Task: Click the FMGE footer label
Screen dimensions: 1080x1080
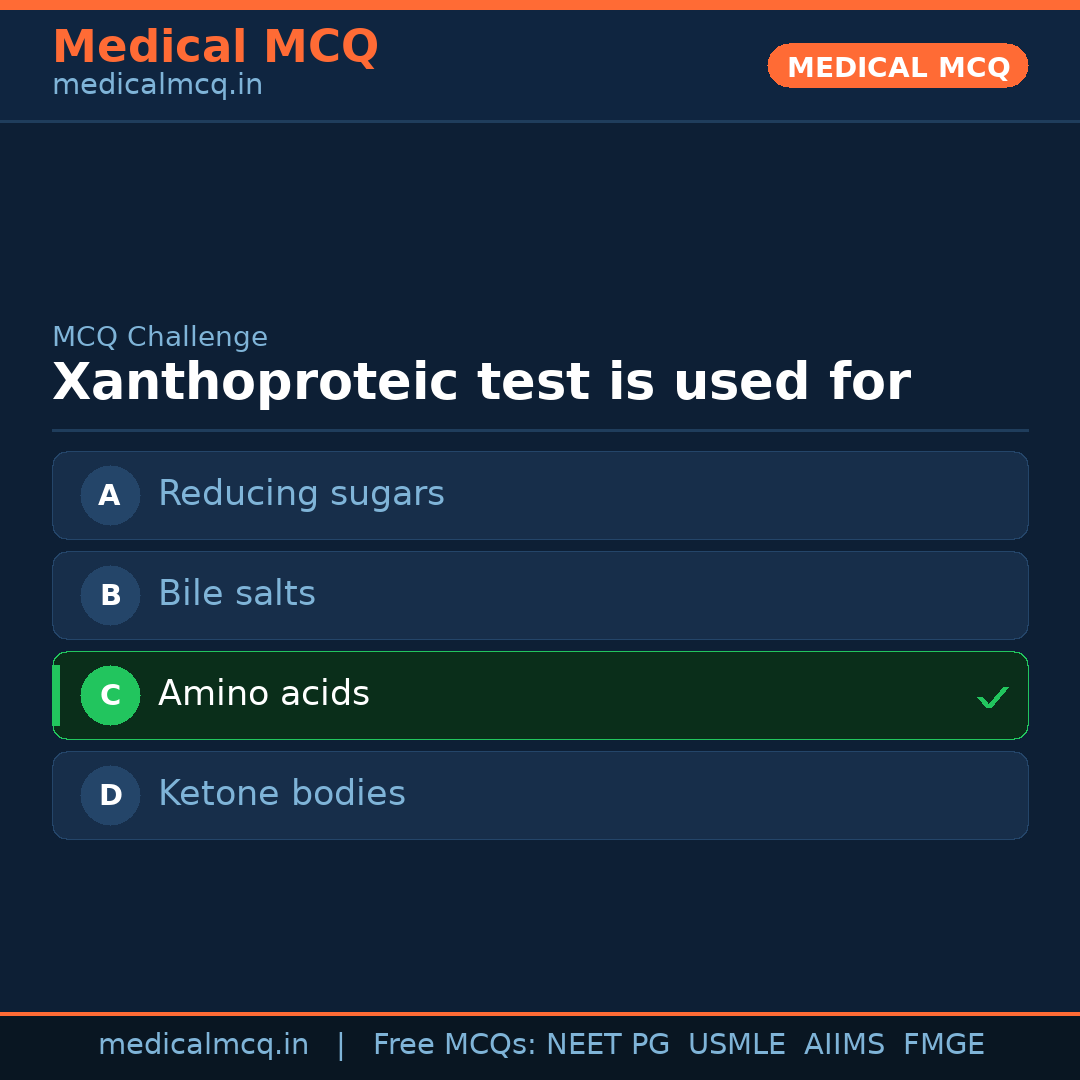Action: pyautogui.click(x=943, y=1045)
